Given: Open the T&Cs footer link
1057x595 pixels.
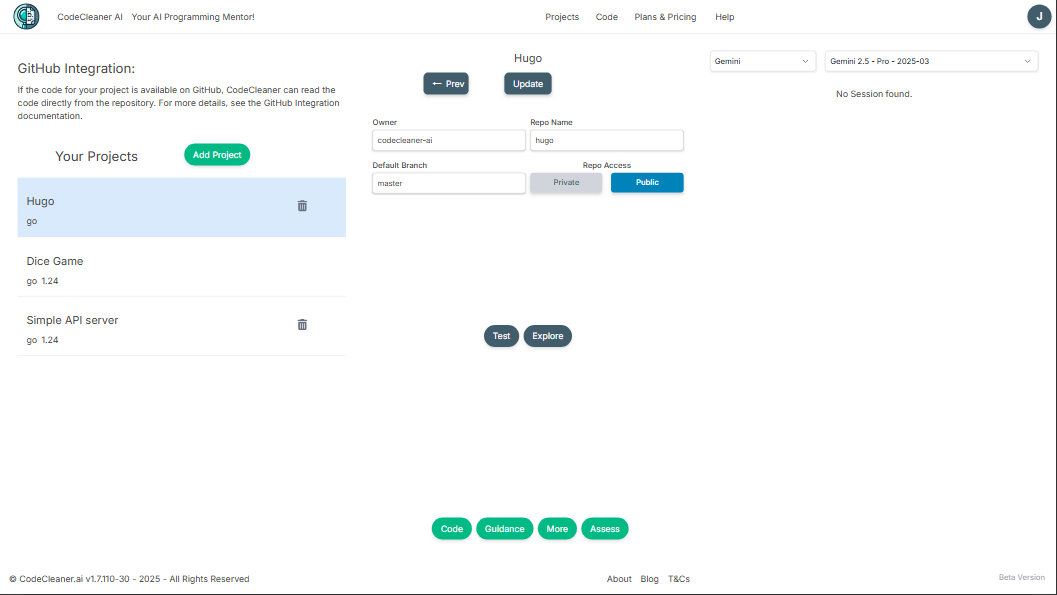Looking at the screenshot, I should [679, 579].
